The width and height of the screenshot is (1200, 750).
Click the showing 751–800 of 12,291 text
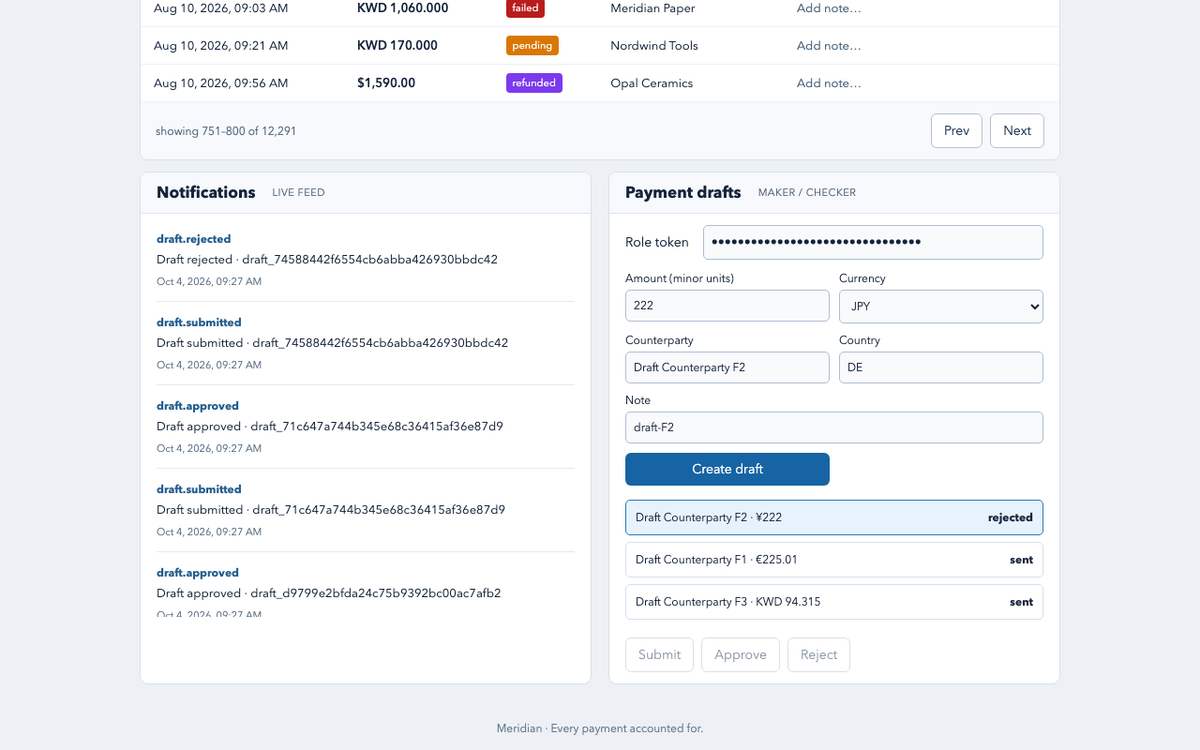[x=226, y=131]
